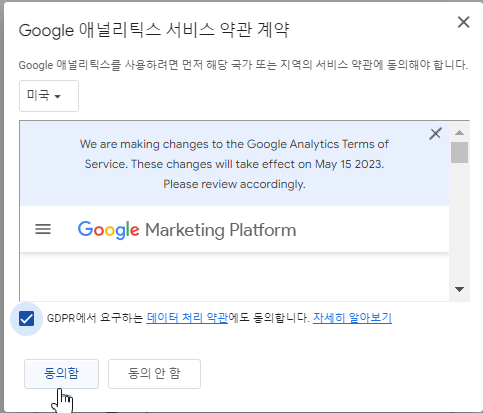483x413 pixels.
Task: Click the scrollbar down arrow
Action: click(459, 289)
